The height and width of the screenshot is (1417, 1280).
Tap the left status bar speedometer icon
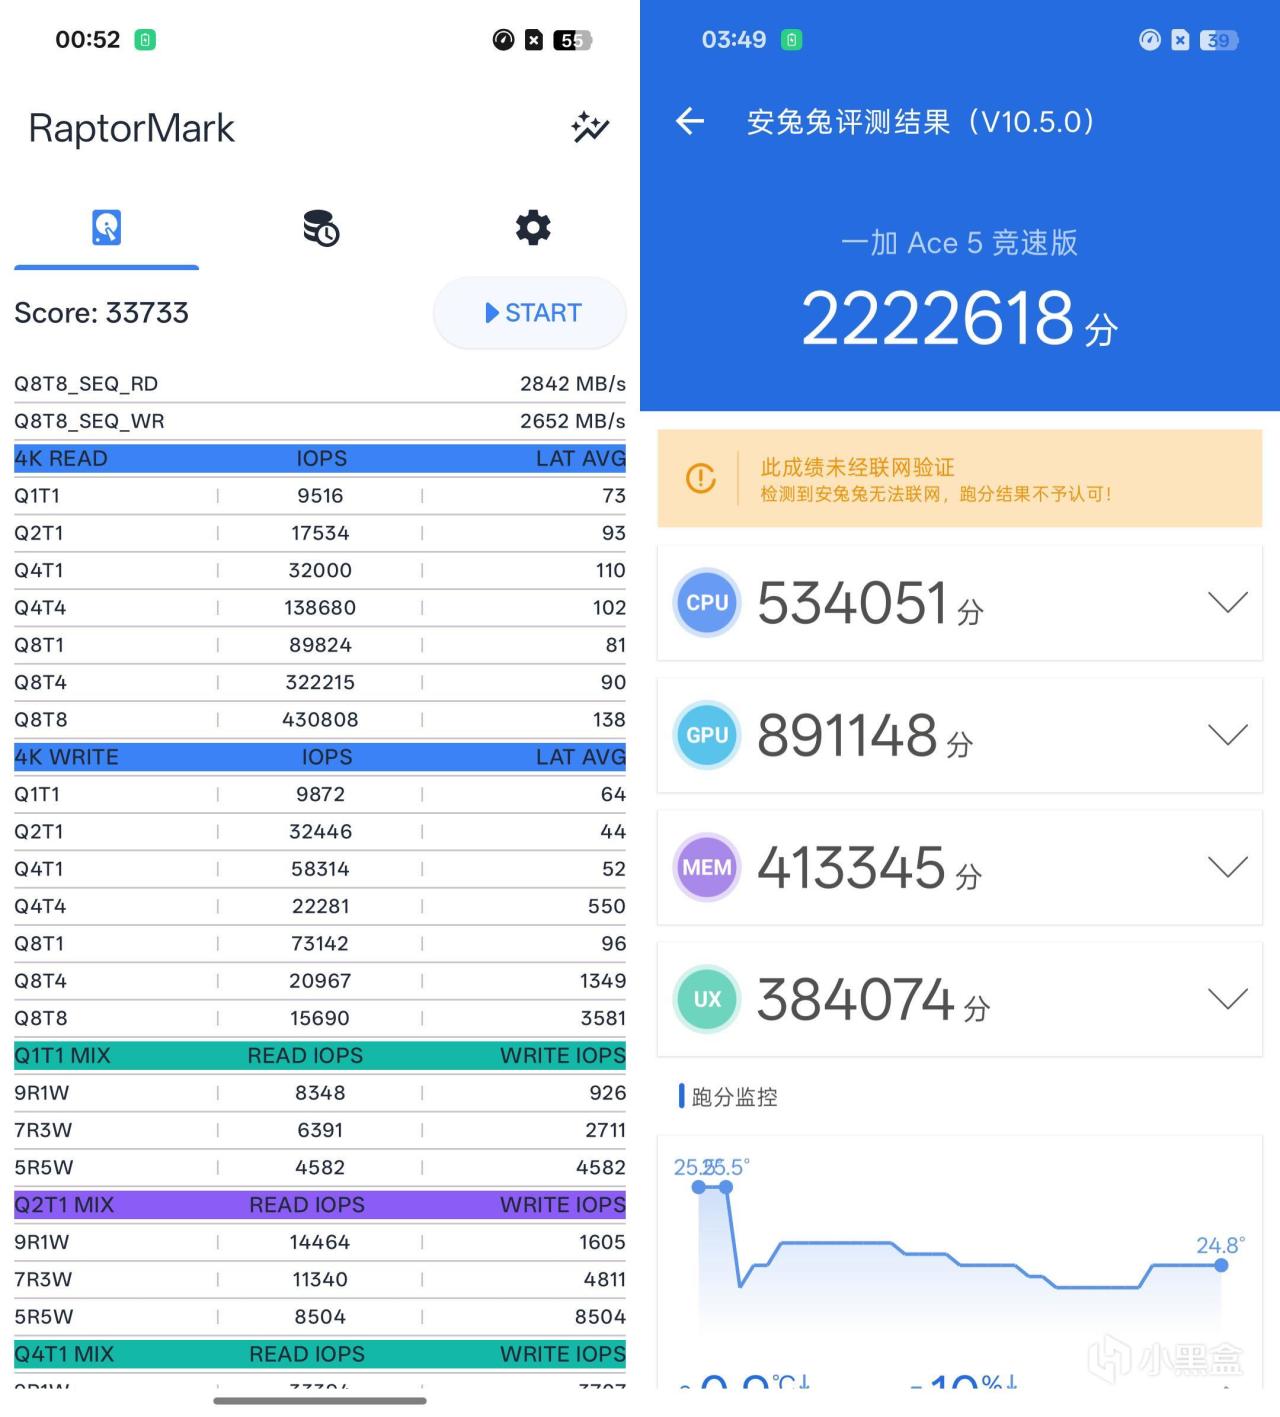[503, 40]
